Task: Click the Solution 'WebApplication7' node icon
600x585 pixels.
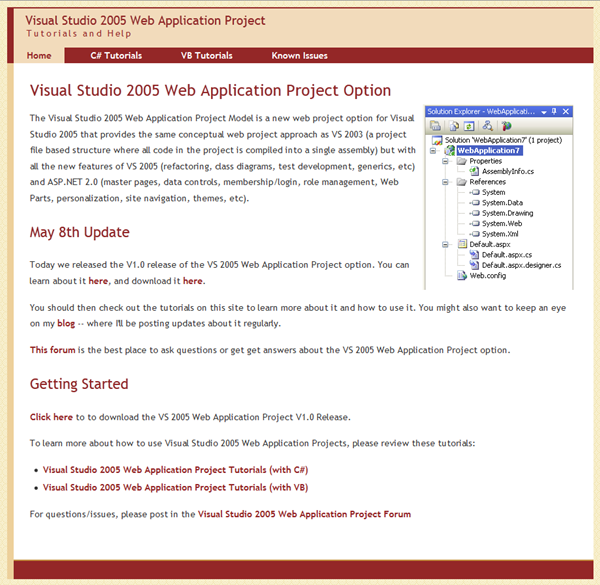Action: point(437,140)
